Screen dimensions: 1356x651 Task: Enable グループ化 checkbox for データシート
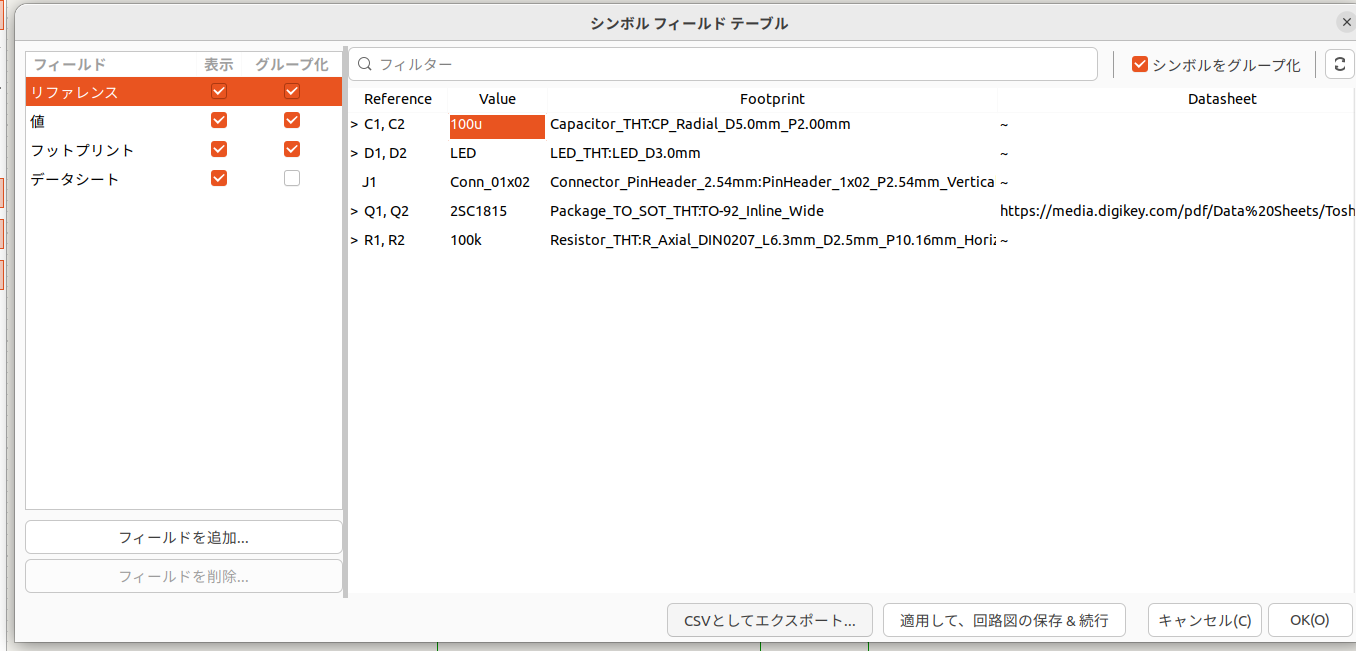tap(292, 179)
